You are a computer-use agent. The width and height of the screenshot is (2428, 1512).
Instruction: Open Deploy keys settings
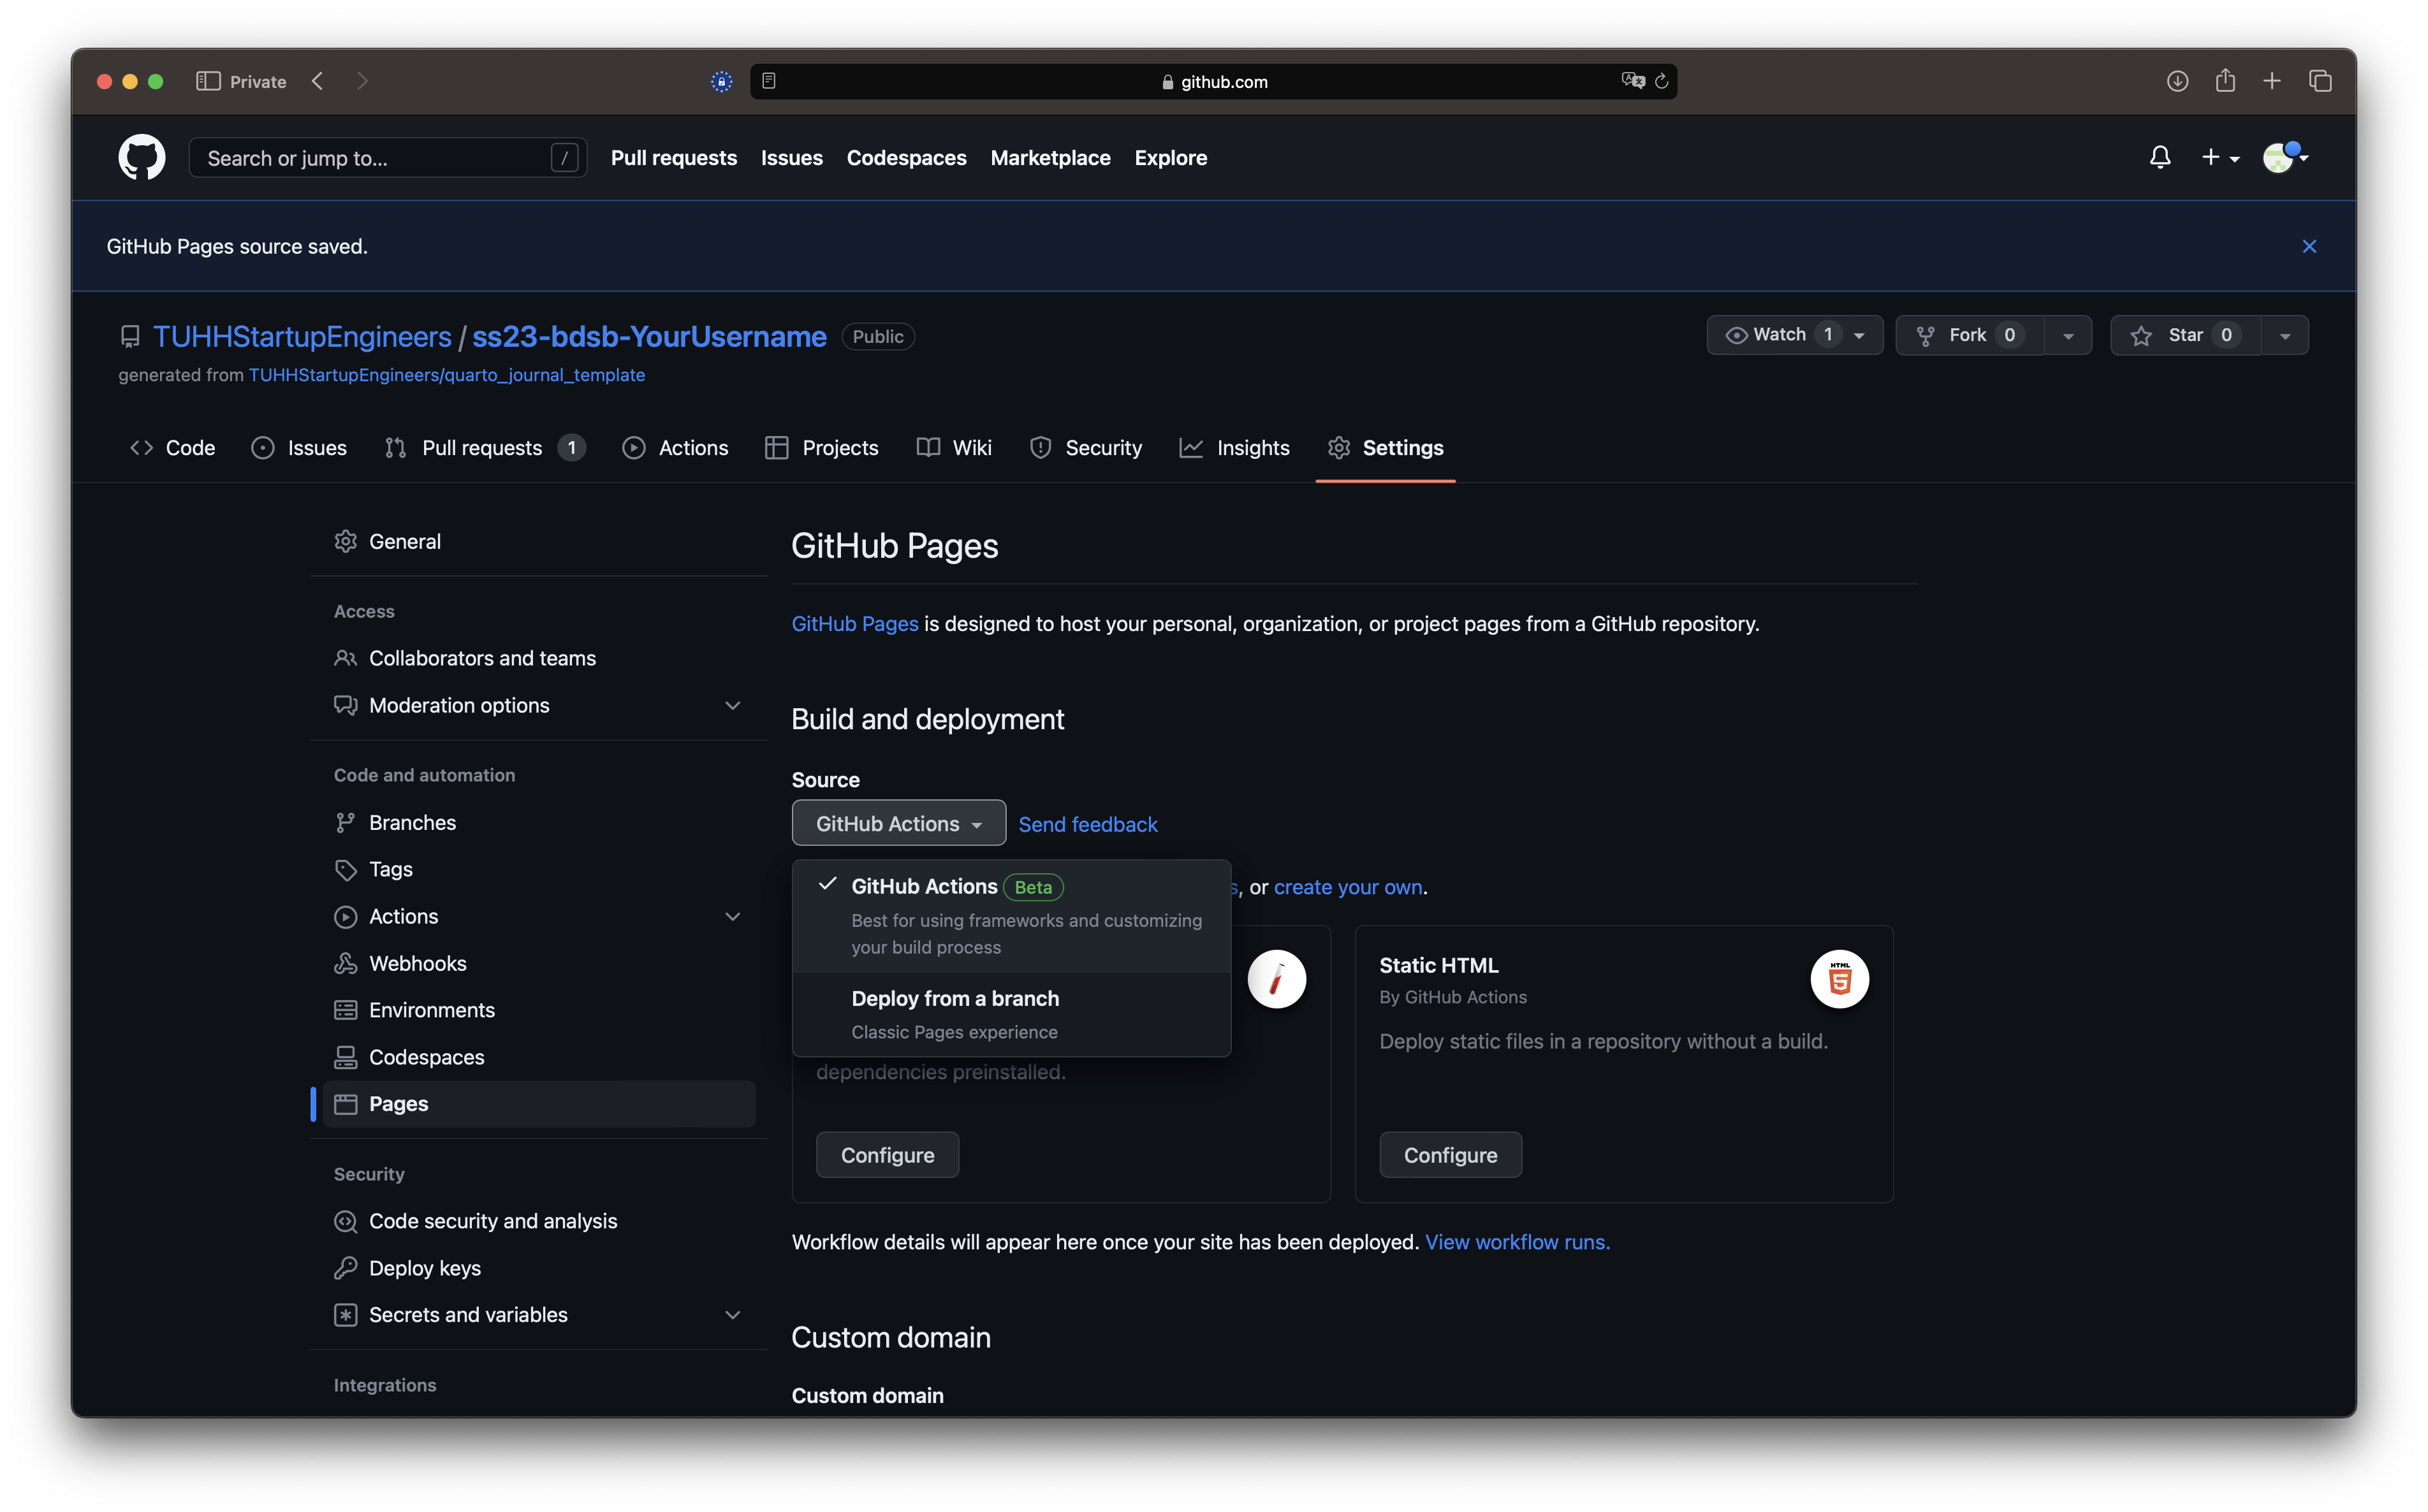coord(539,1268)
